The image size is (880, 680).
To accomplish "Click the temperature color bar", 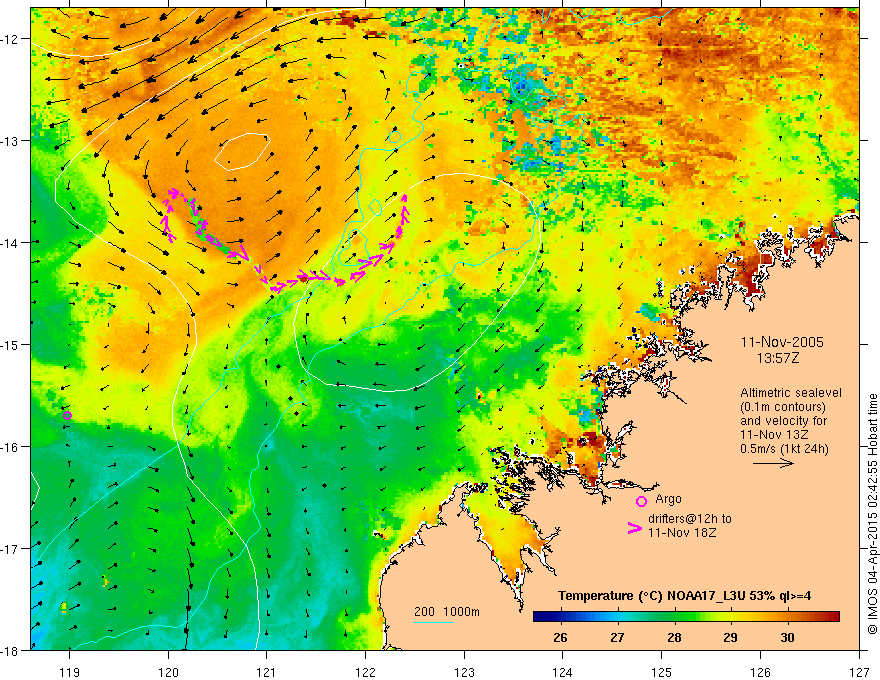I will click(x=686, y=617).
